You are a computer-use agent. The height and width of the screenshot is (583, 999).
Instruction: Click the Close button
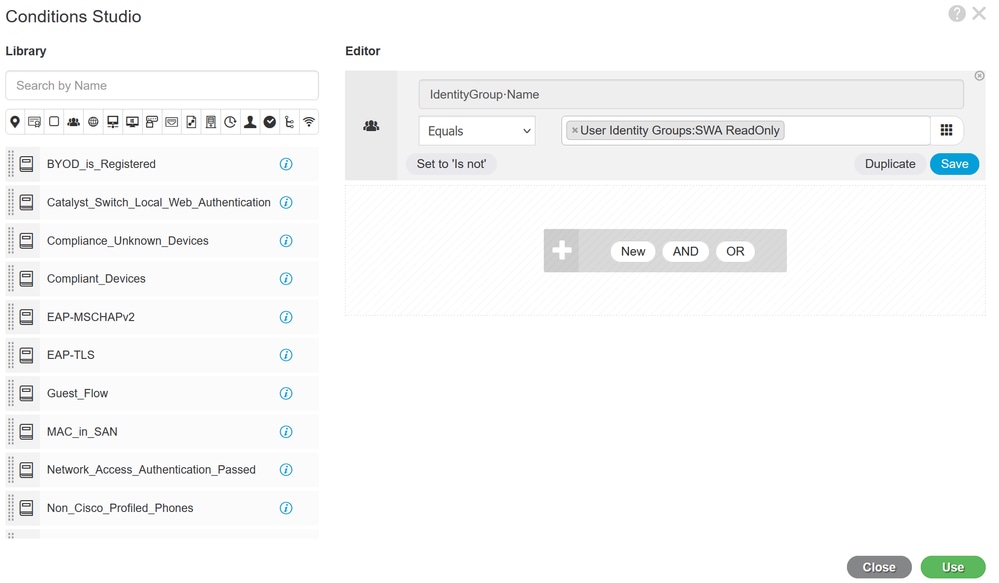tap(879, 567)
